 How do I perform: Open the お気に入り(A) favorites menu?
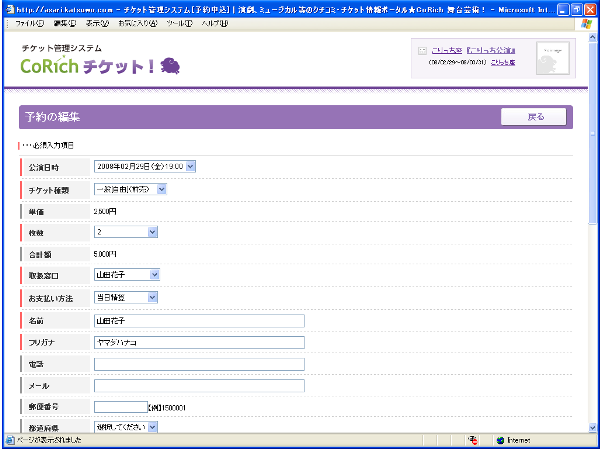137,22
